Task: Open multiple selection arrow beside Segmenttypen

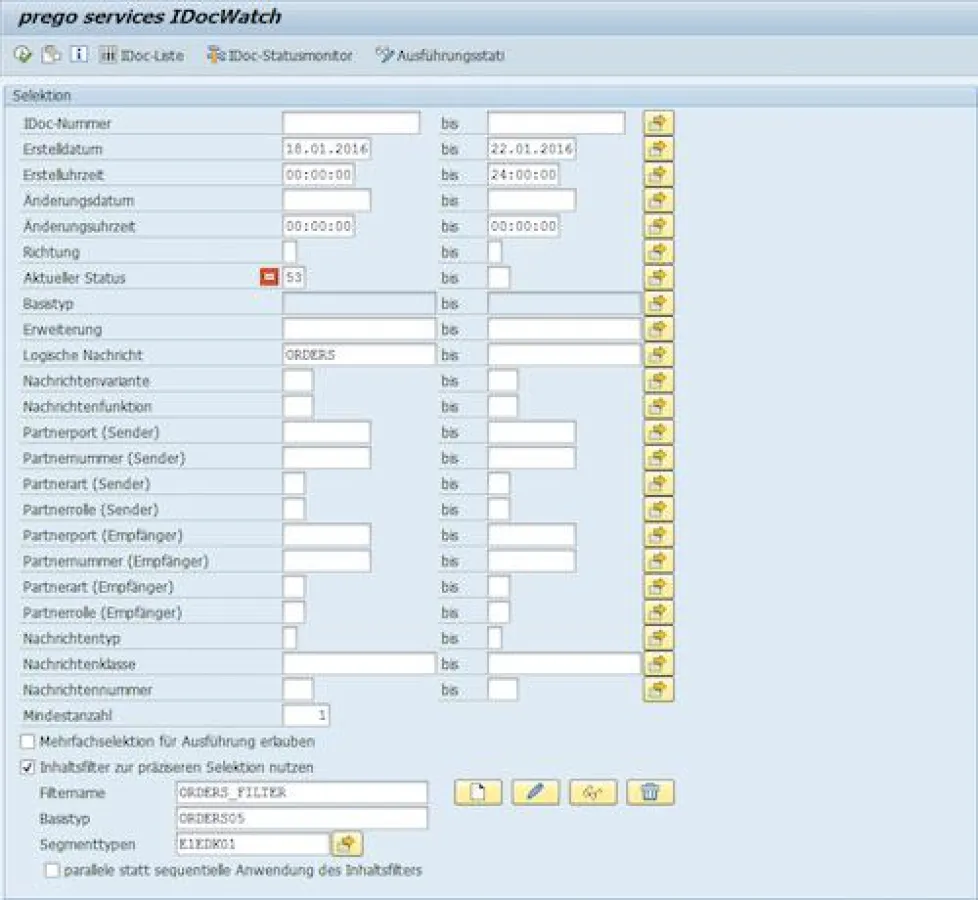Action: pyautogui.click(x=347, y=845)
